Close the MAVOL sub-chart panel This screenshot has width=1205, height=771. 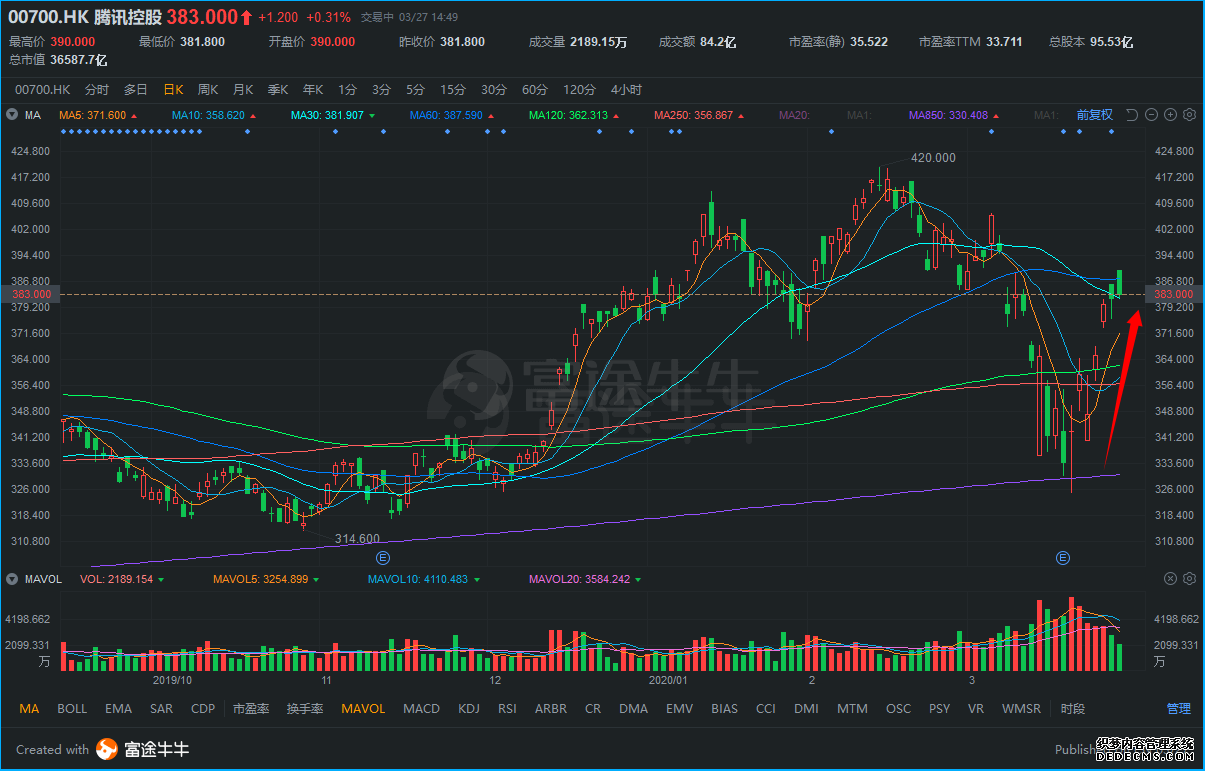(1171, 579)
